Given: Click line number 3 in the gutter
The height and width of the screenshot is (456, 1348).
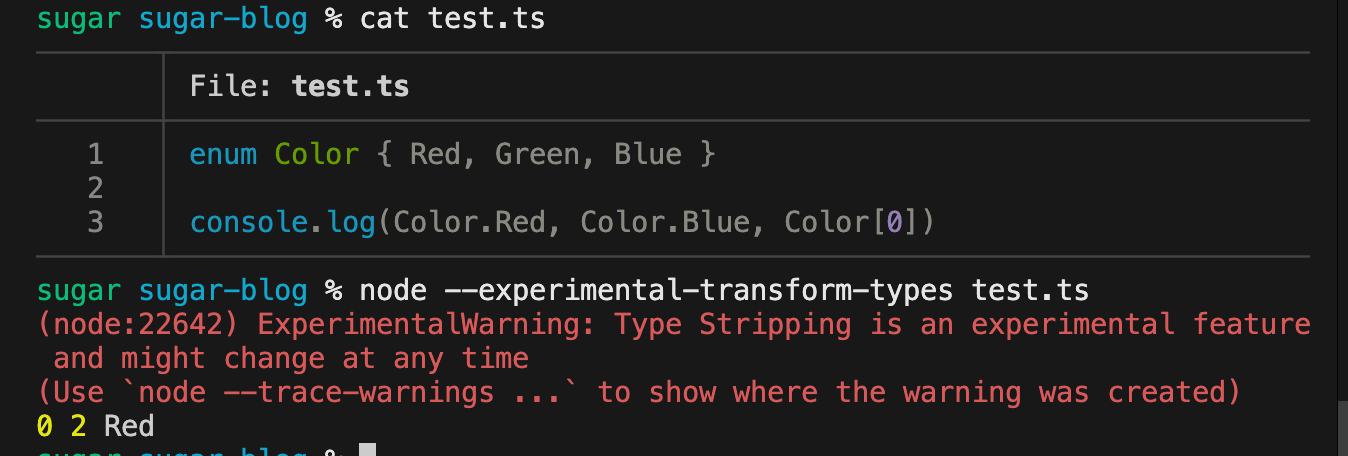Looking at the screenshot, I should [x=95, y=222].
